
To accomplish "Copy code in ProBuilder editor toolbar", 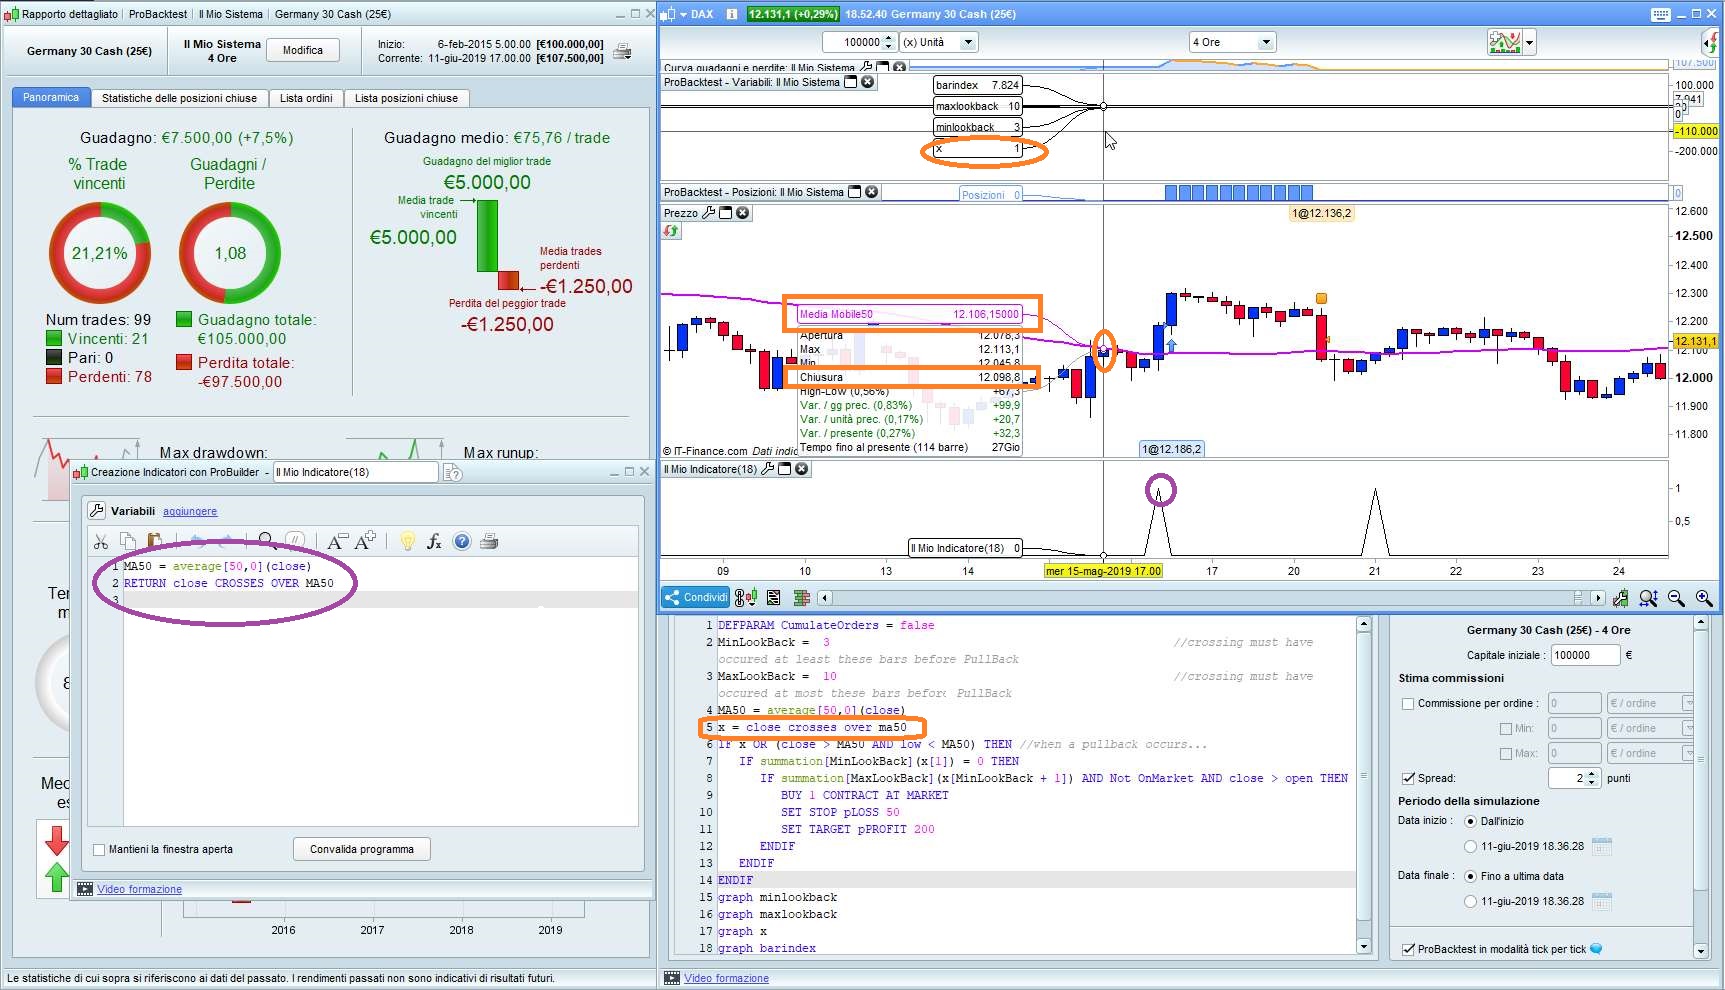I will [x=127, y=541].
